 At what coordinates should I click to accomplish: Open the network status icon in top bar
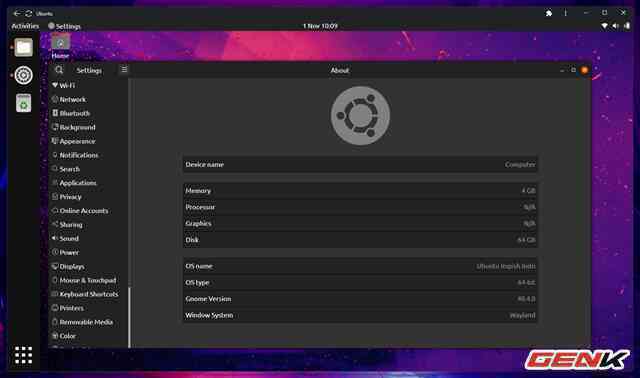[604, 26]
